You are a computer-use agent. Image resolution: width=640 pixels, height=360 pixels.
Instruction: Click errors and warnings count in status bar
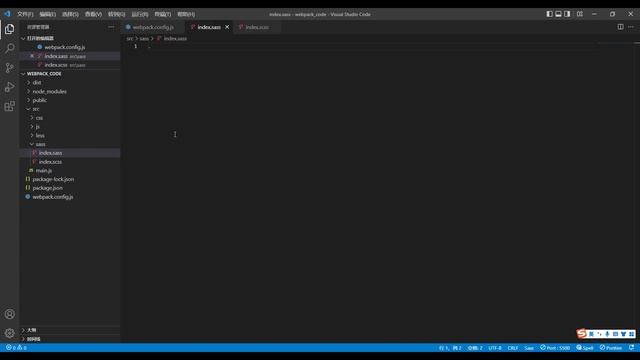click(x=16, y=348)
